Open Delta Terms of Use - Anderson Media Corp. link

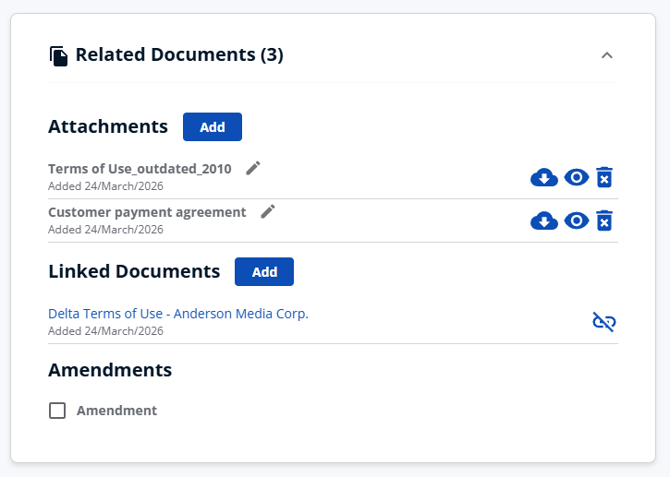coord(178,313)
